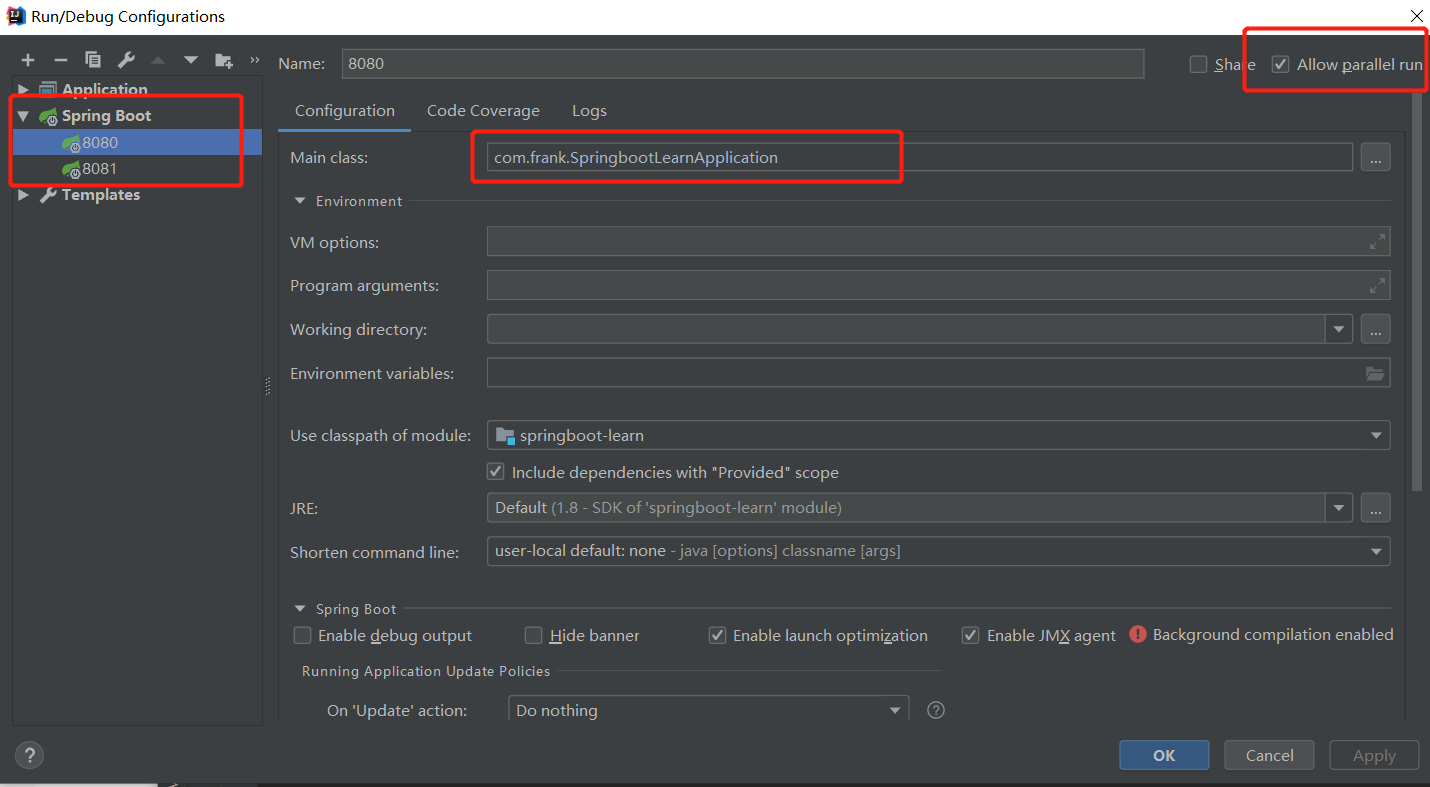
Task: Open the JRE dropdown arrow
Action: click(x=1339, y=507)
